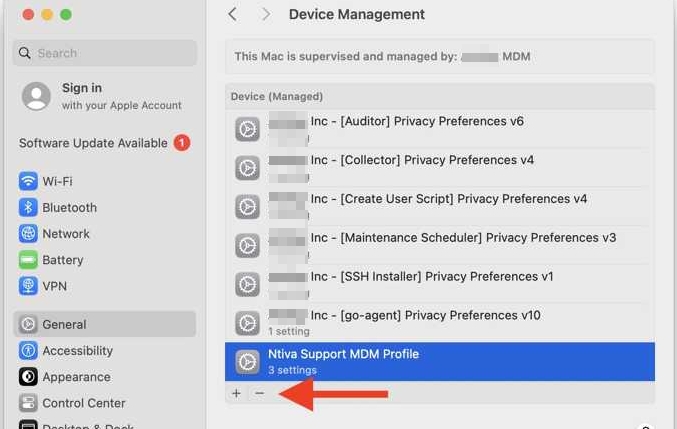Select Ntiva Support MDM Profile row
This screenshot has height=429, width=677.
pos(440,362)
